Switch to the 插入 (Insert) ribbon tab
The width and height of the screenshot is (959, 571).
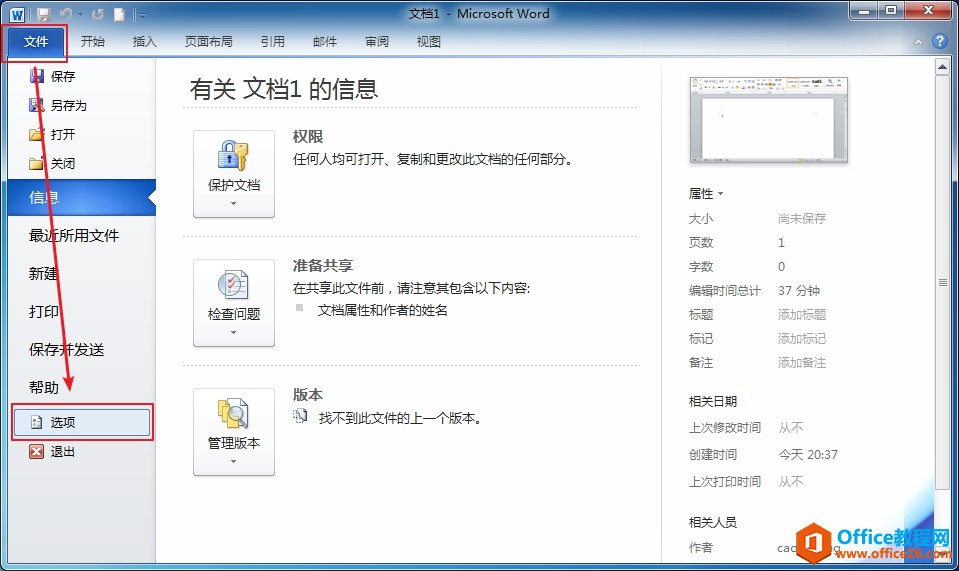tap(145, 41)
